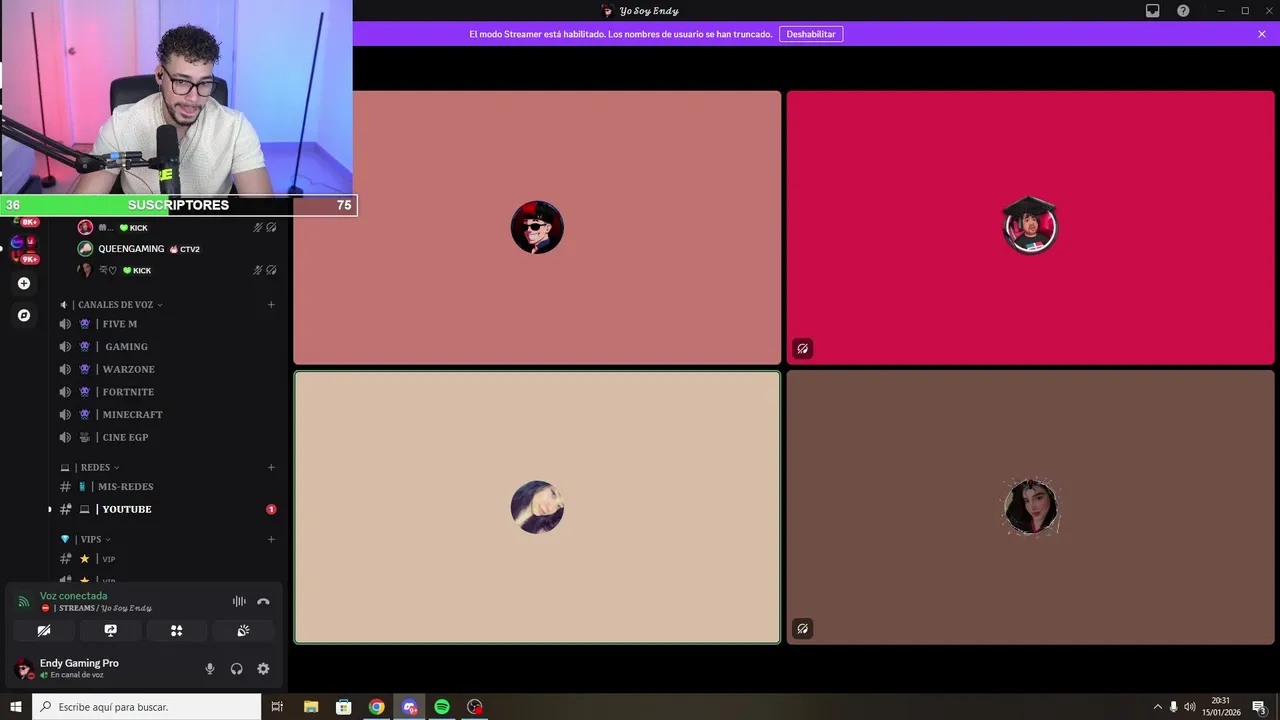Open system volume control in tray
Viewport: 1280px width, 720px height.
[1190, 707]
